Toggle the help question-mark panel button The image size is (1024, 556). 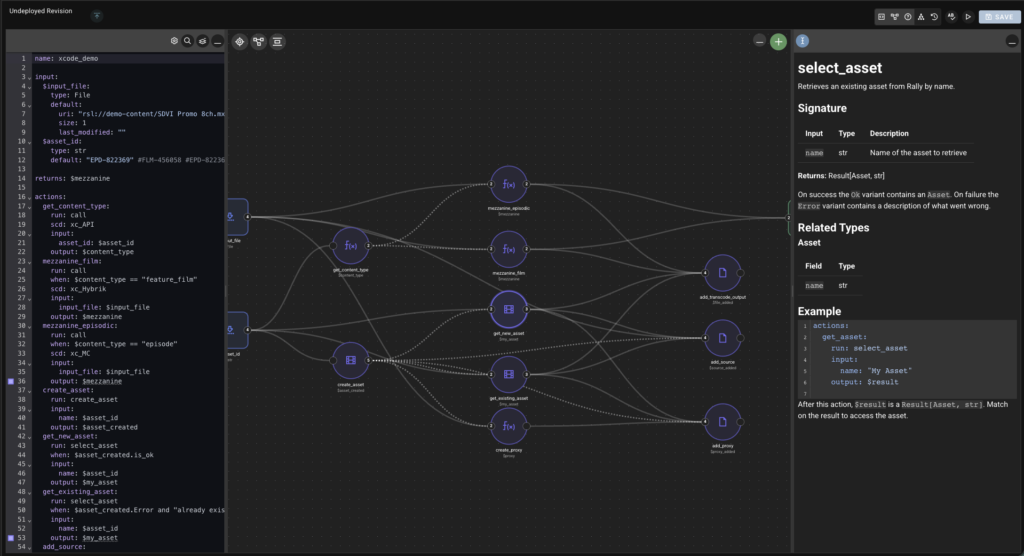(x=907, y=17)
